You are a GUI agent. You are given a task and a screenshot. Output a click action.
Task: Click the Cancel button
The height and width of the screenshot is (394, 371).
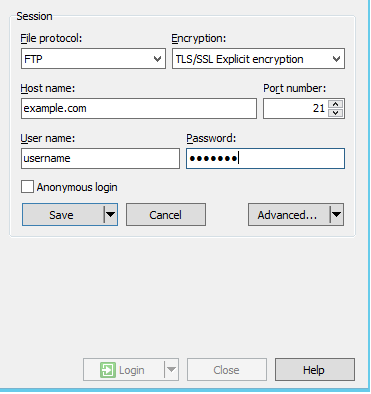(x=166, y=215)
